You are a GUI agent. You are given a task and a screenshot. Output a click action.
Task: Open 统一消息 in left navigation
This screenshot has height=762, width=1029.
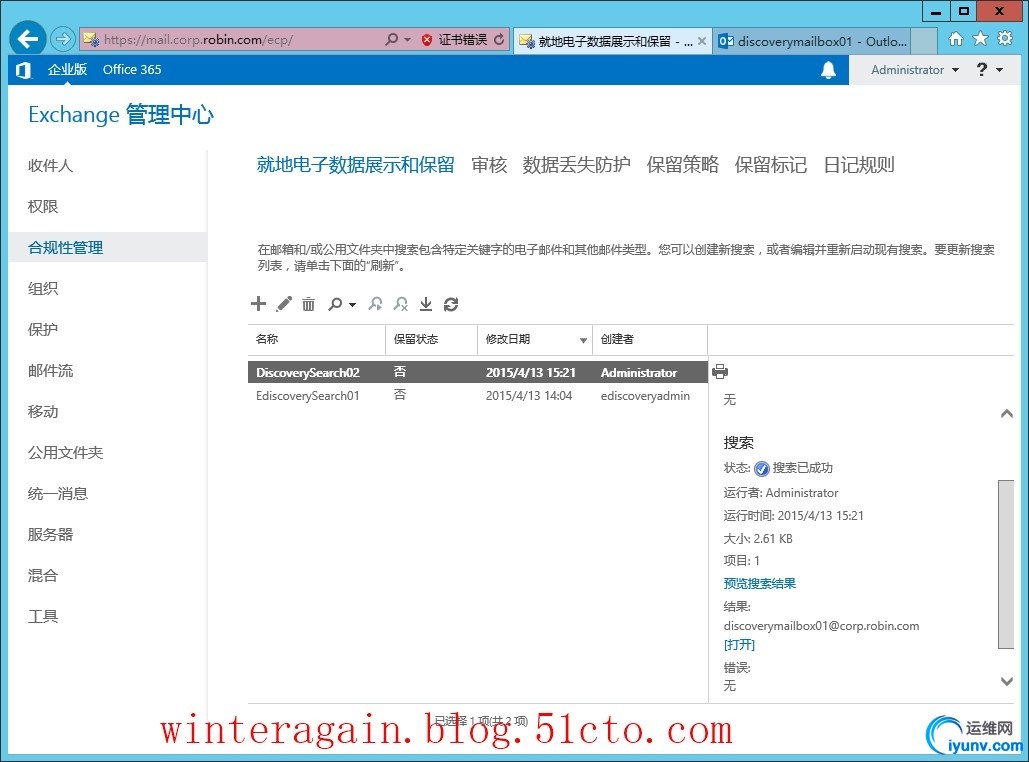58,494
